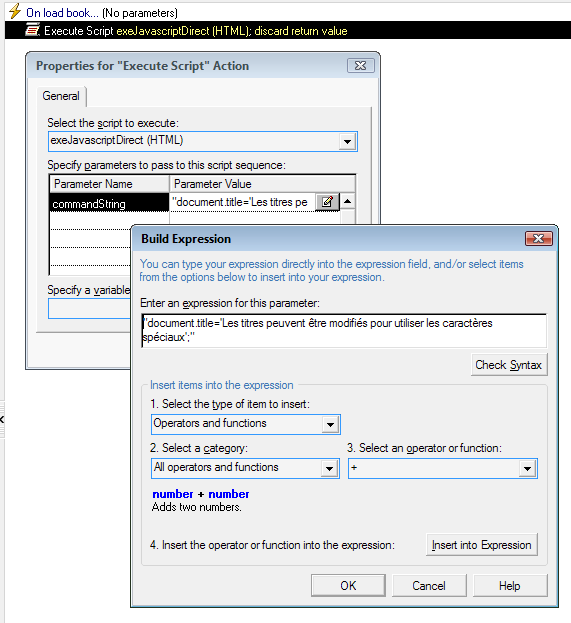This screenshot has width=571, height=623.
Task: Click Insert into Expression button
Action: (482, 545)
